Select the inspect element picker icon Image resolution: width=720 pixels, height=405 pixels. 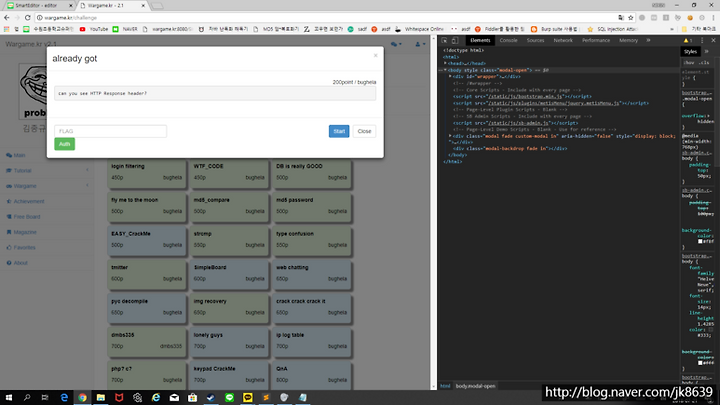click(x=444, y=40)
